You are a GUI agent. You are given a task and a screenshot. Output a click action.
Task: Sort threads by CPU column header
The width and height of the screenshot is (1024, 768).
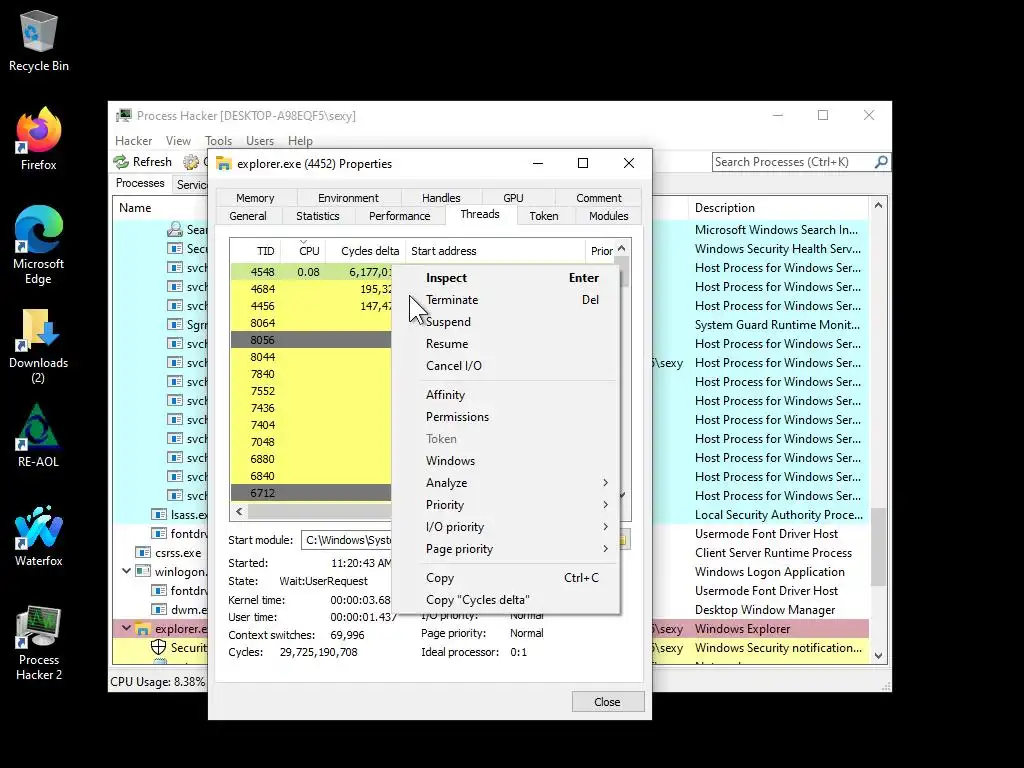[x=304, y=251]
